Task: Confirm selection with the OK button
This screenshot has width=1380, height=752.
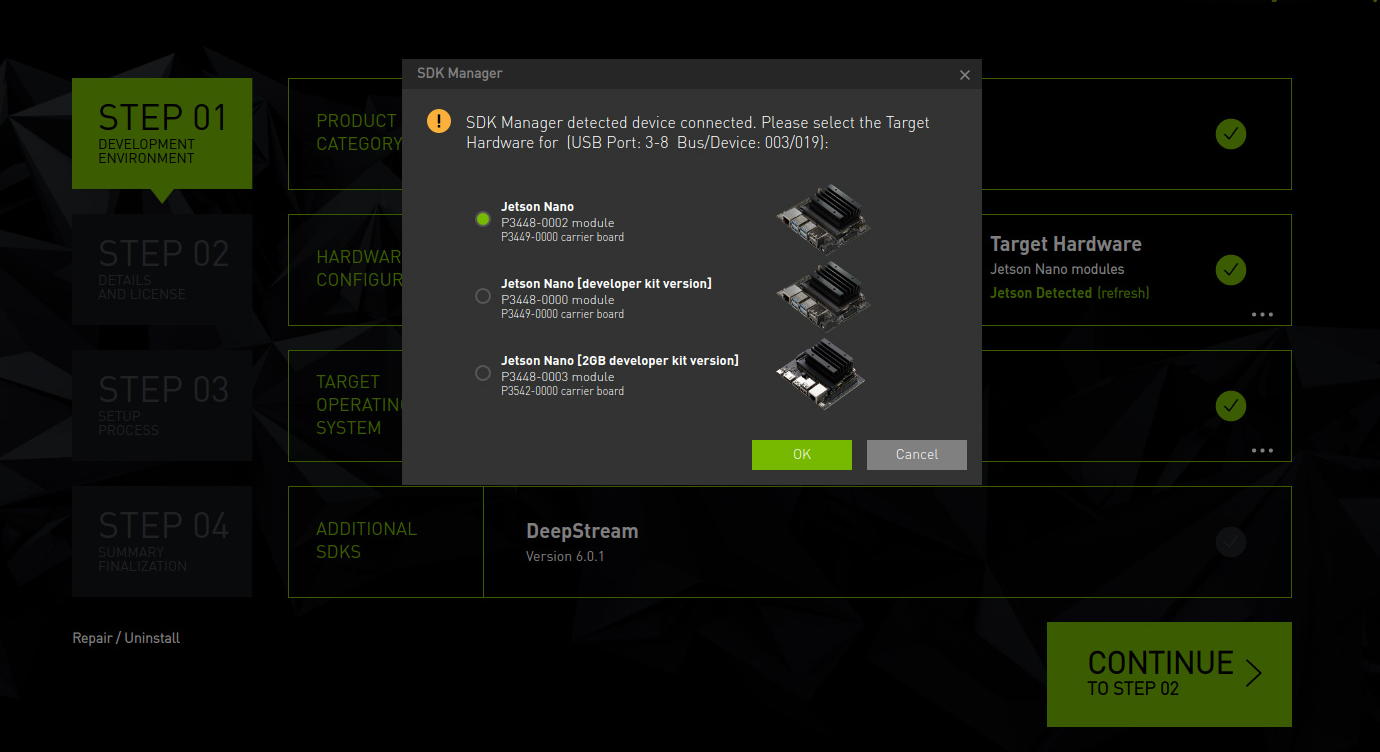Action: 802,454
